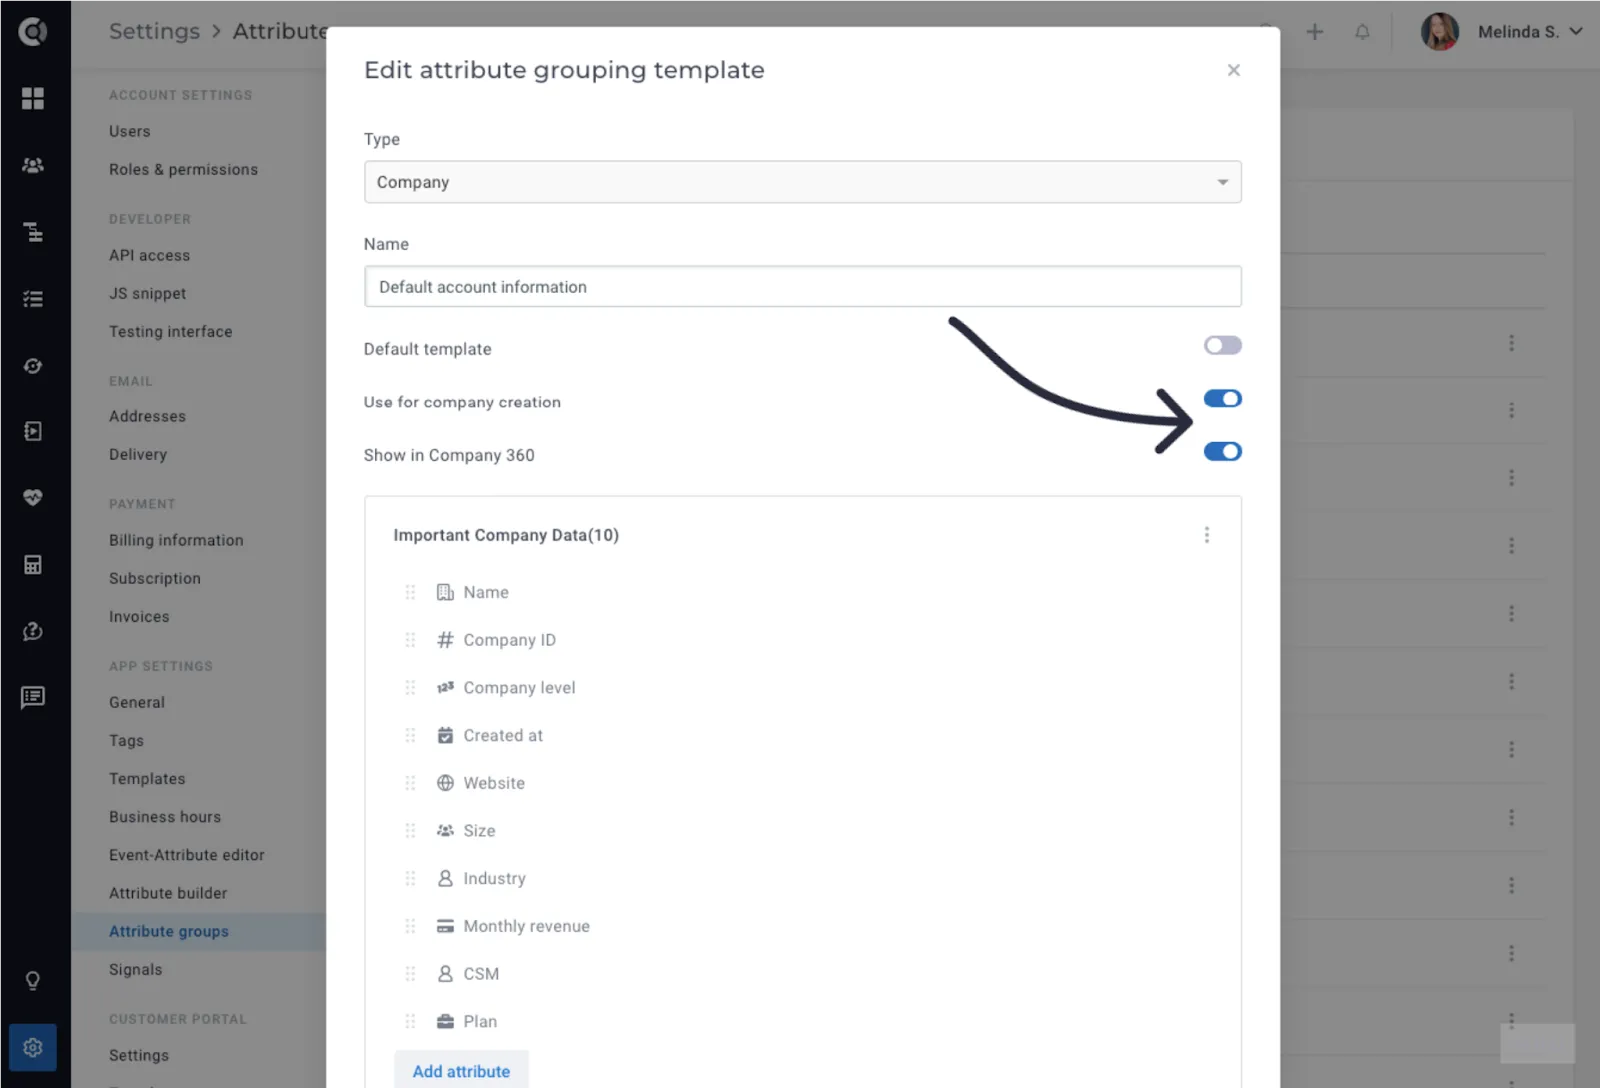Image resolution: width=1600 pixels, height=1088 pixels.
Task: Open Important Company Data three-dot menu
Action: 1207,535
